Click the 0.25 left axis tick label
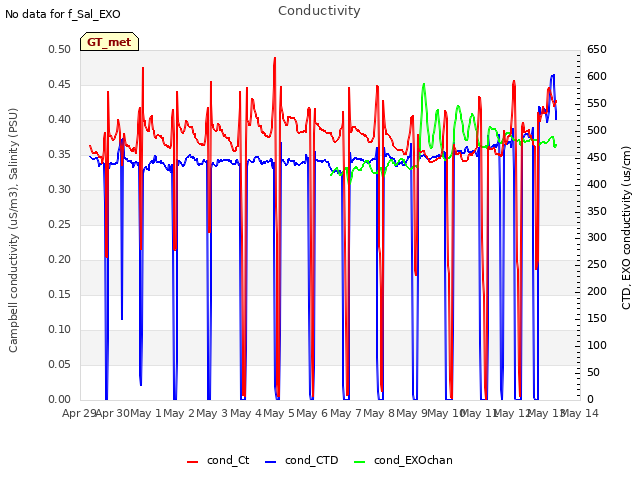The image size is (640, 480). (60, 224)
